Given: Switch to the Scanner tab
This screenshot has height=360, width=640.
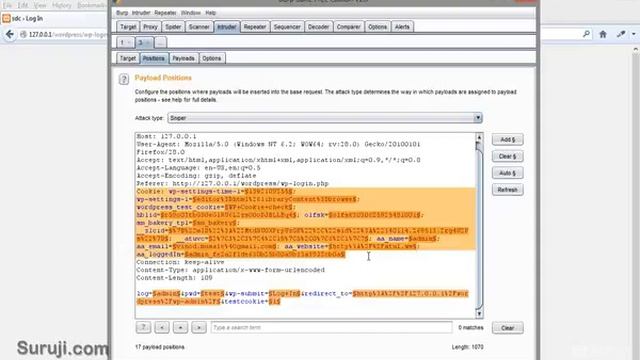Looking at the screenshot, I should pyautogui.click(x=199, y=27).
